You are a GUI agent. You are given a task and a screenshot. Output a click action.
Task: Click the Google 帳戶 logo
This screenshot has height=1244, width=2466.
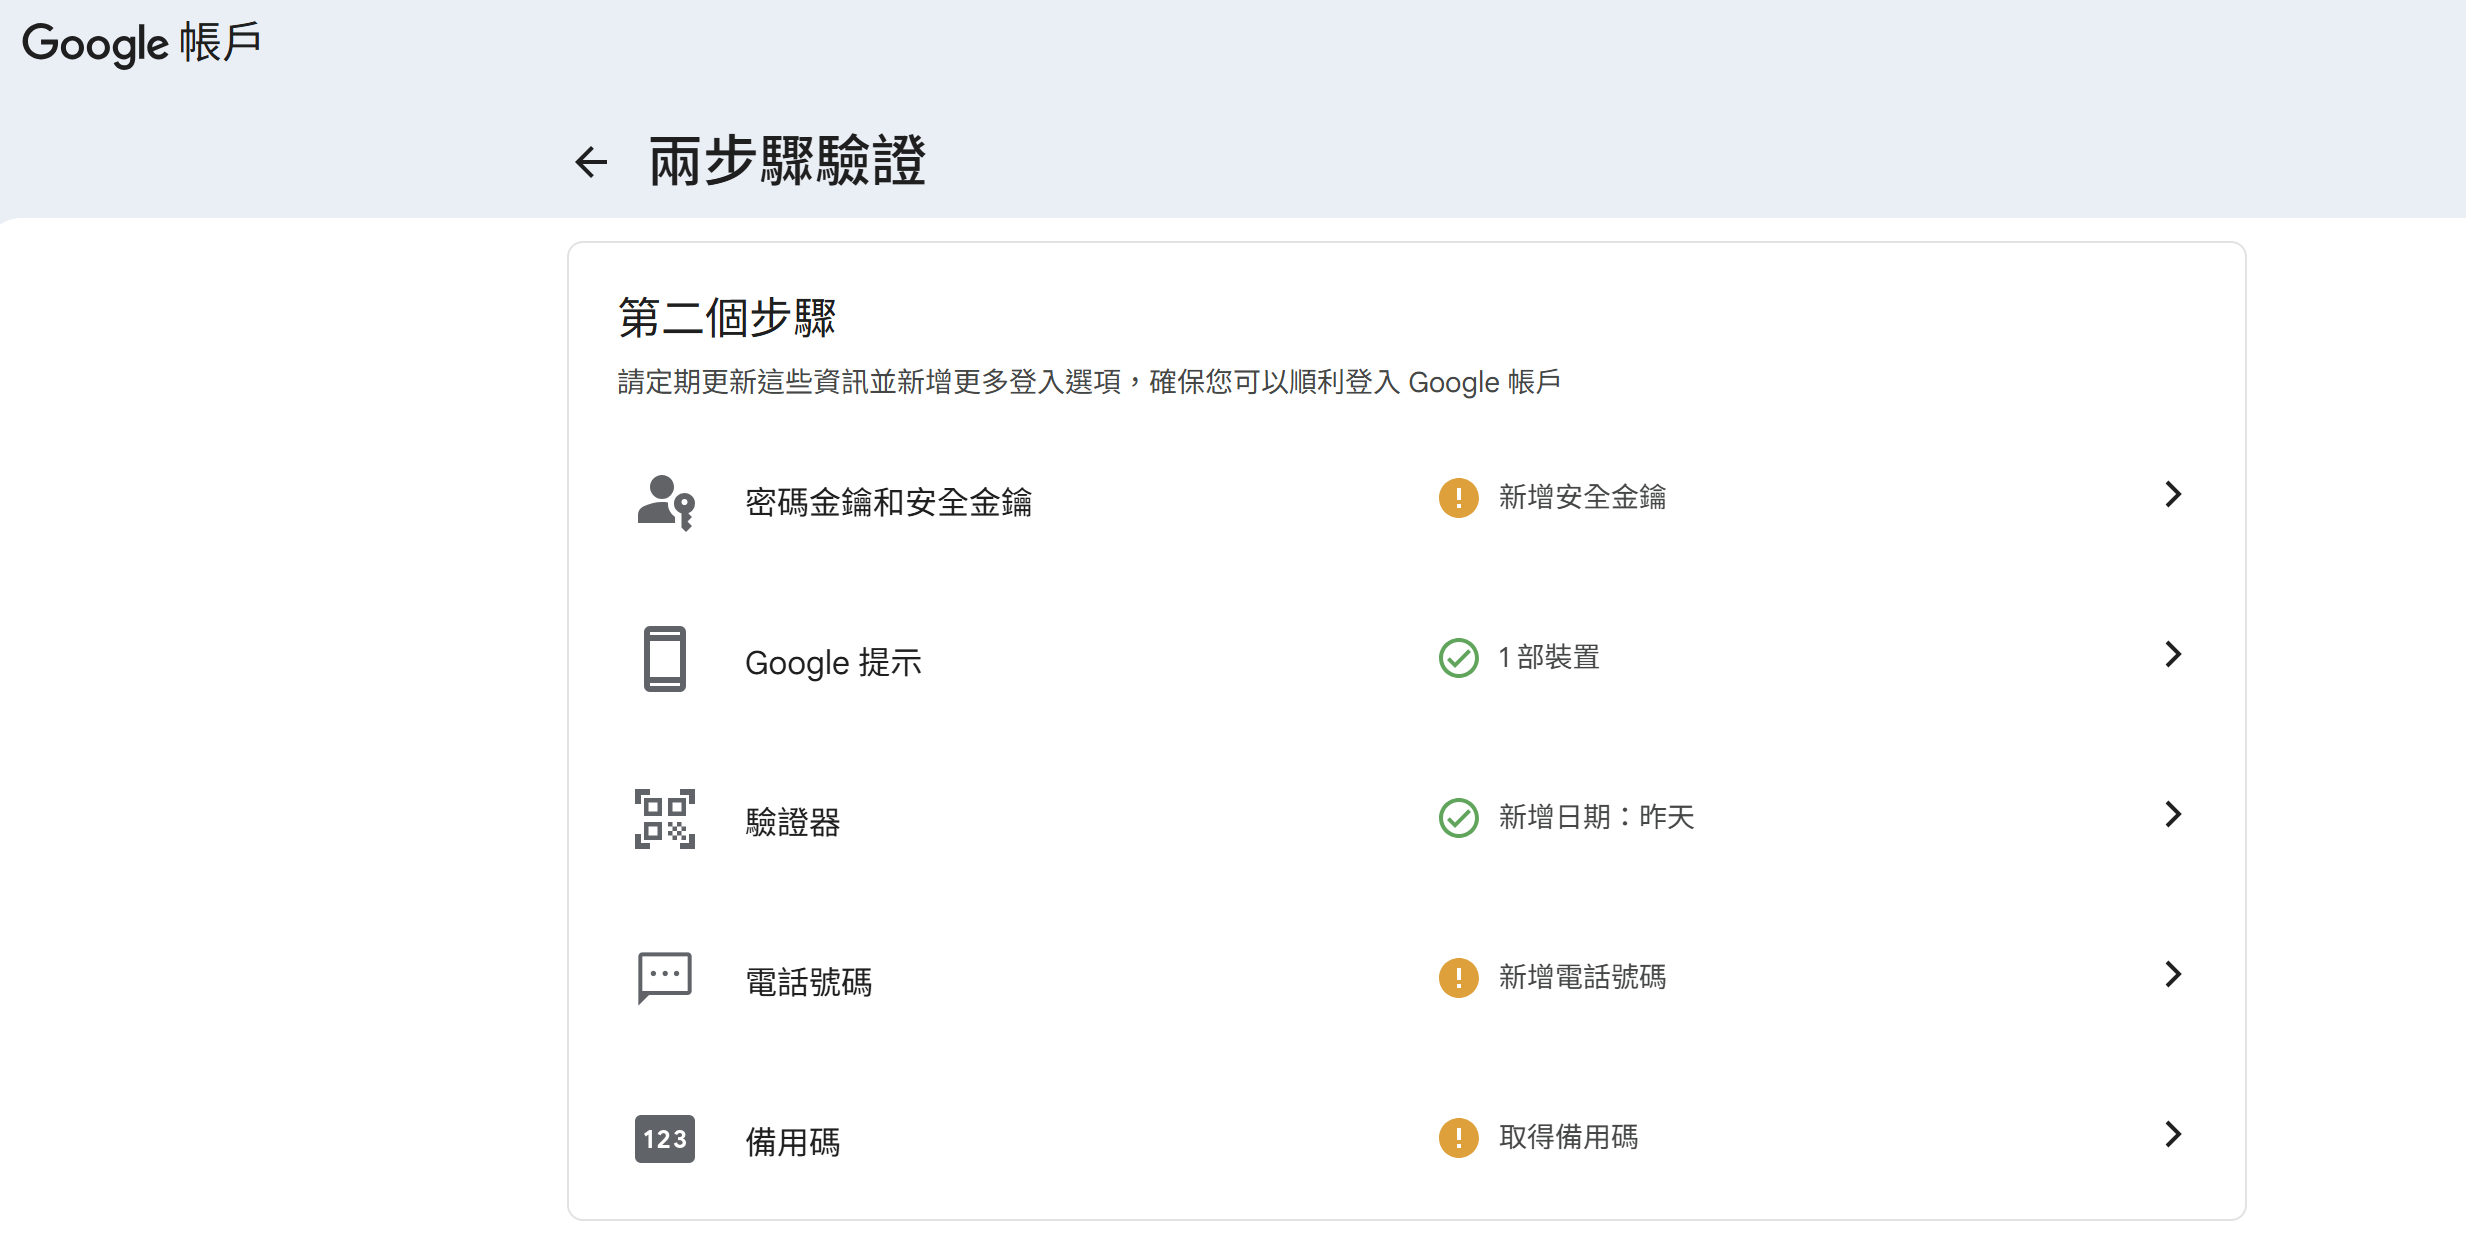(141, 43)
